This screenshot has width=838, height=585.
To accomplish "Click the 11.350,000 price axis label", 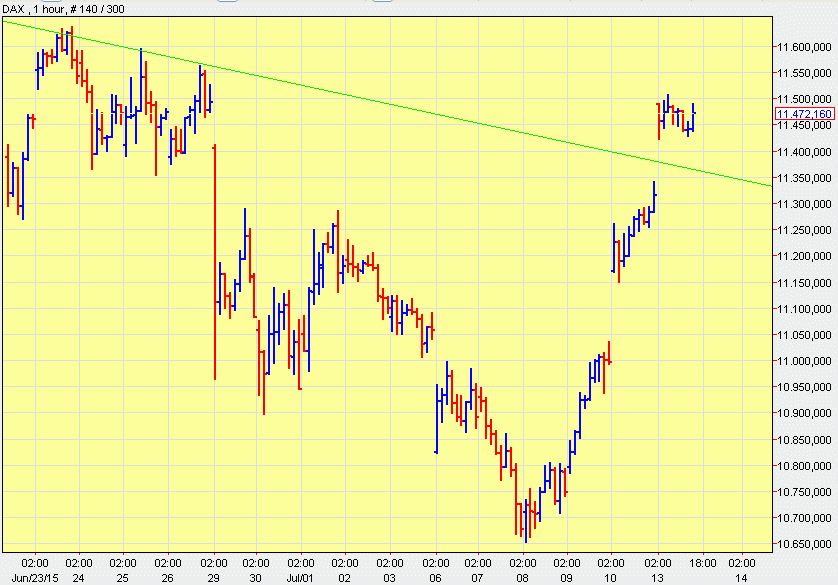I will (x=804, y=178).
